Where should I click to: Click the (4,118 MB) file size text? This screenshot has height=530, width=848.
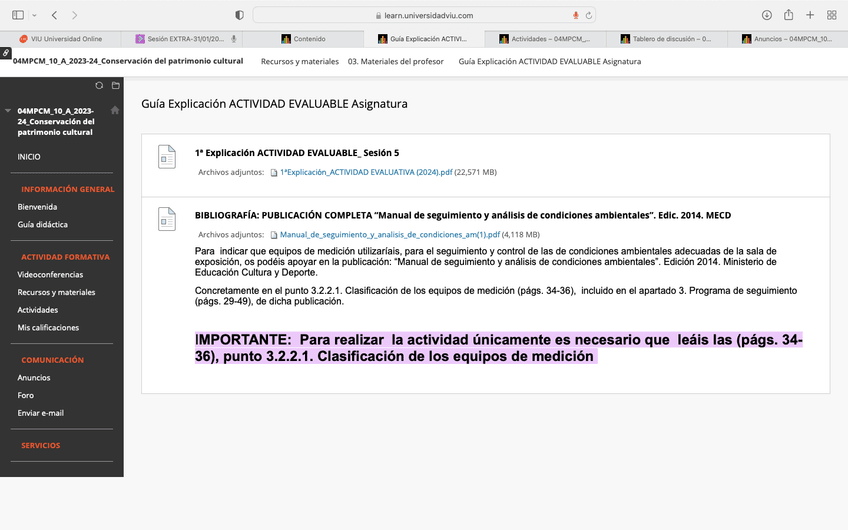(521, 235)
